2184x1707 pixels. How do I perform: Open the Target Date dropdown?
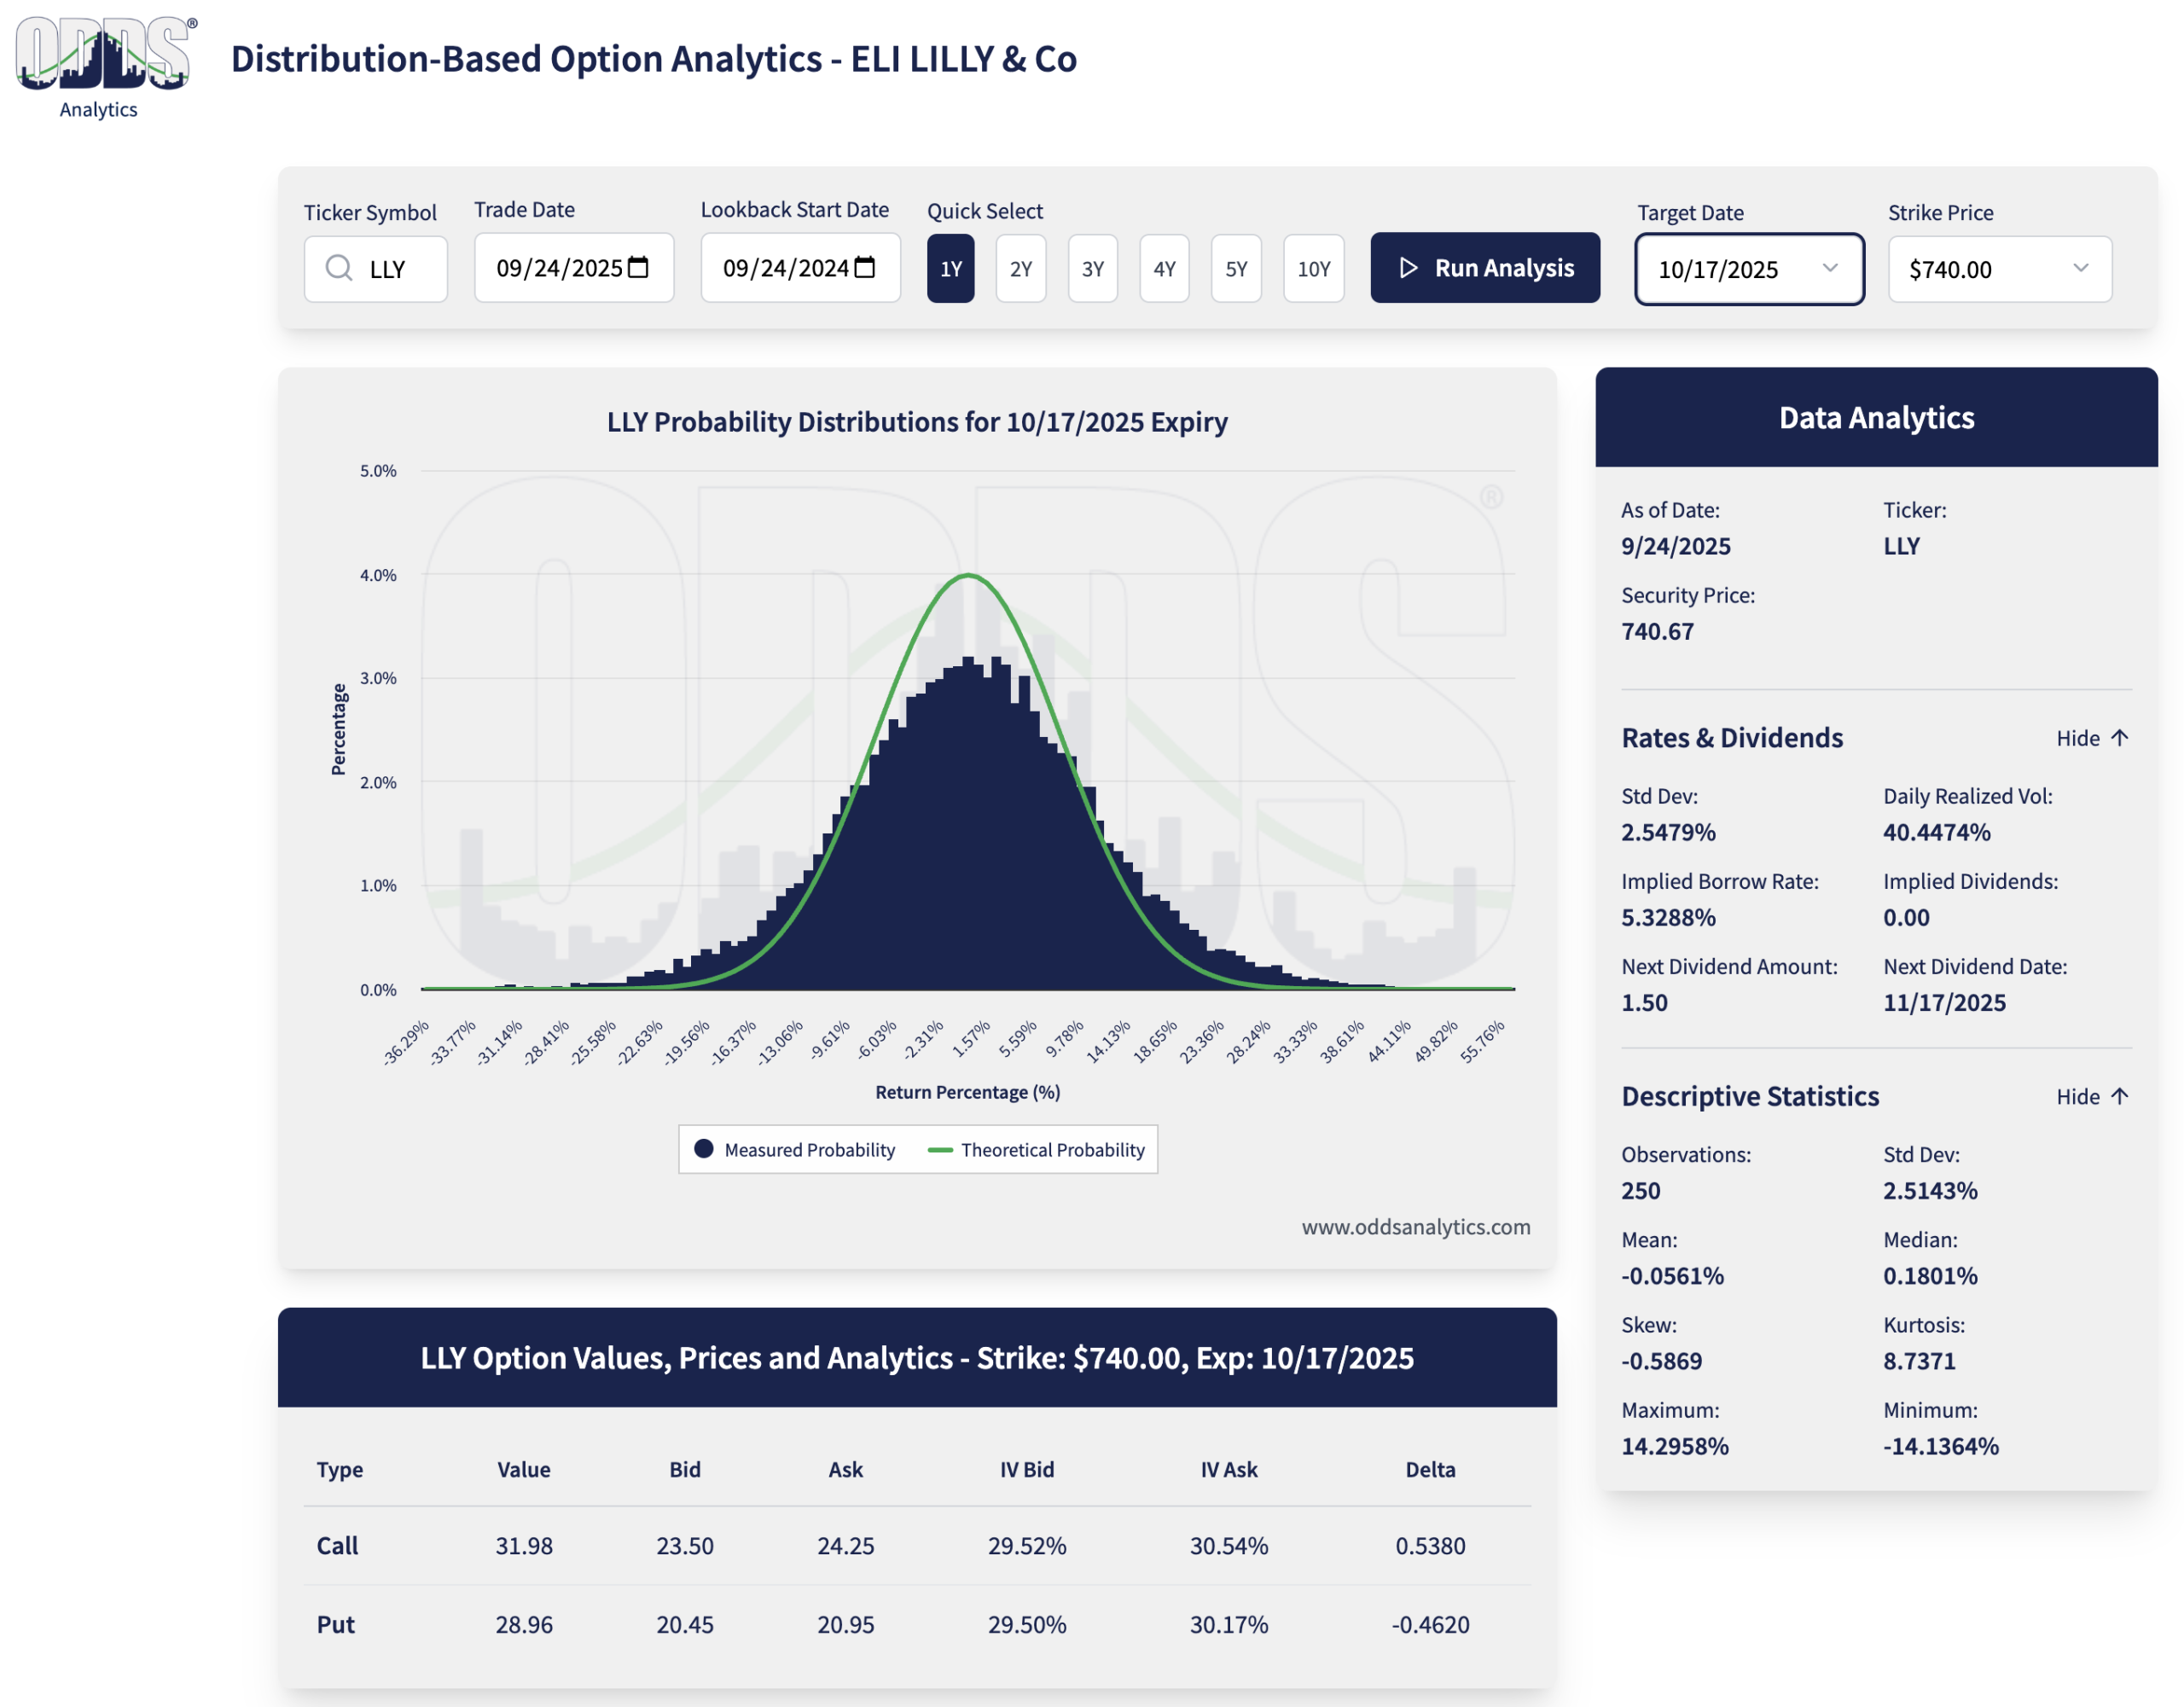[x=1748, y=269]
